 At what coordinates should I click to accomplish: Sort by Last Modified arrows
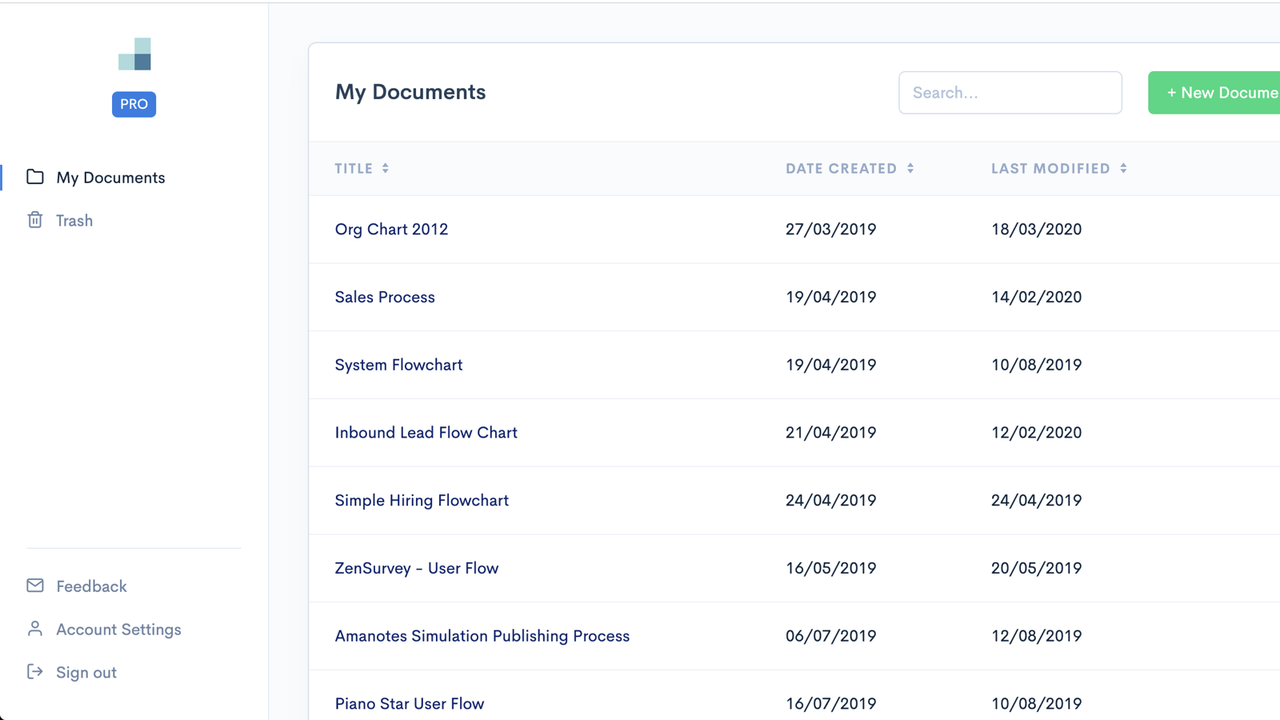coord(1123,168)
